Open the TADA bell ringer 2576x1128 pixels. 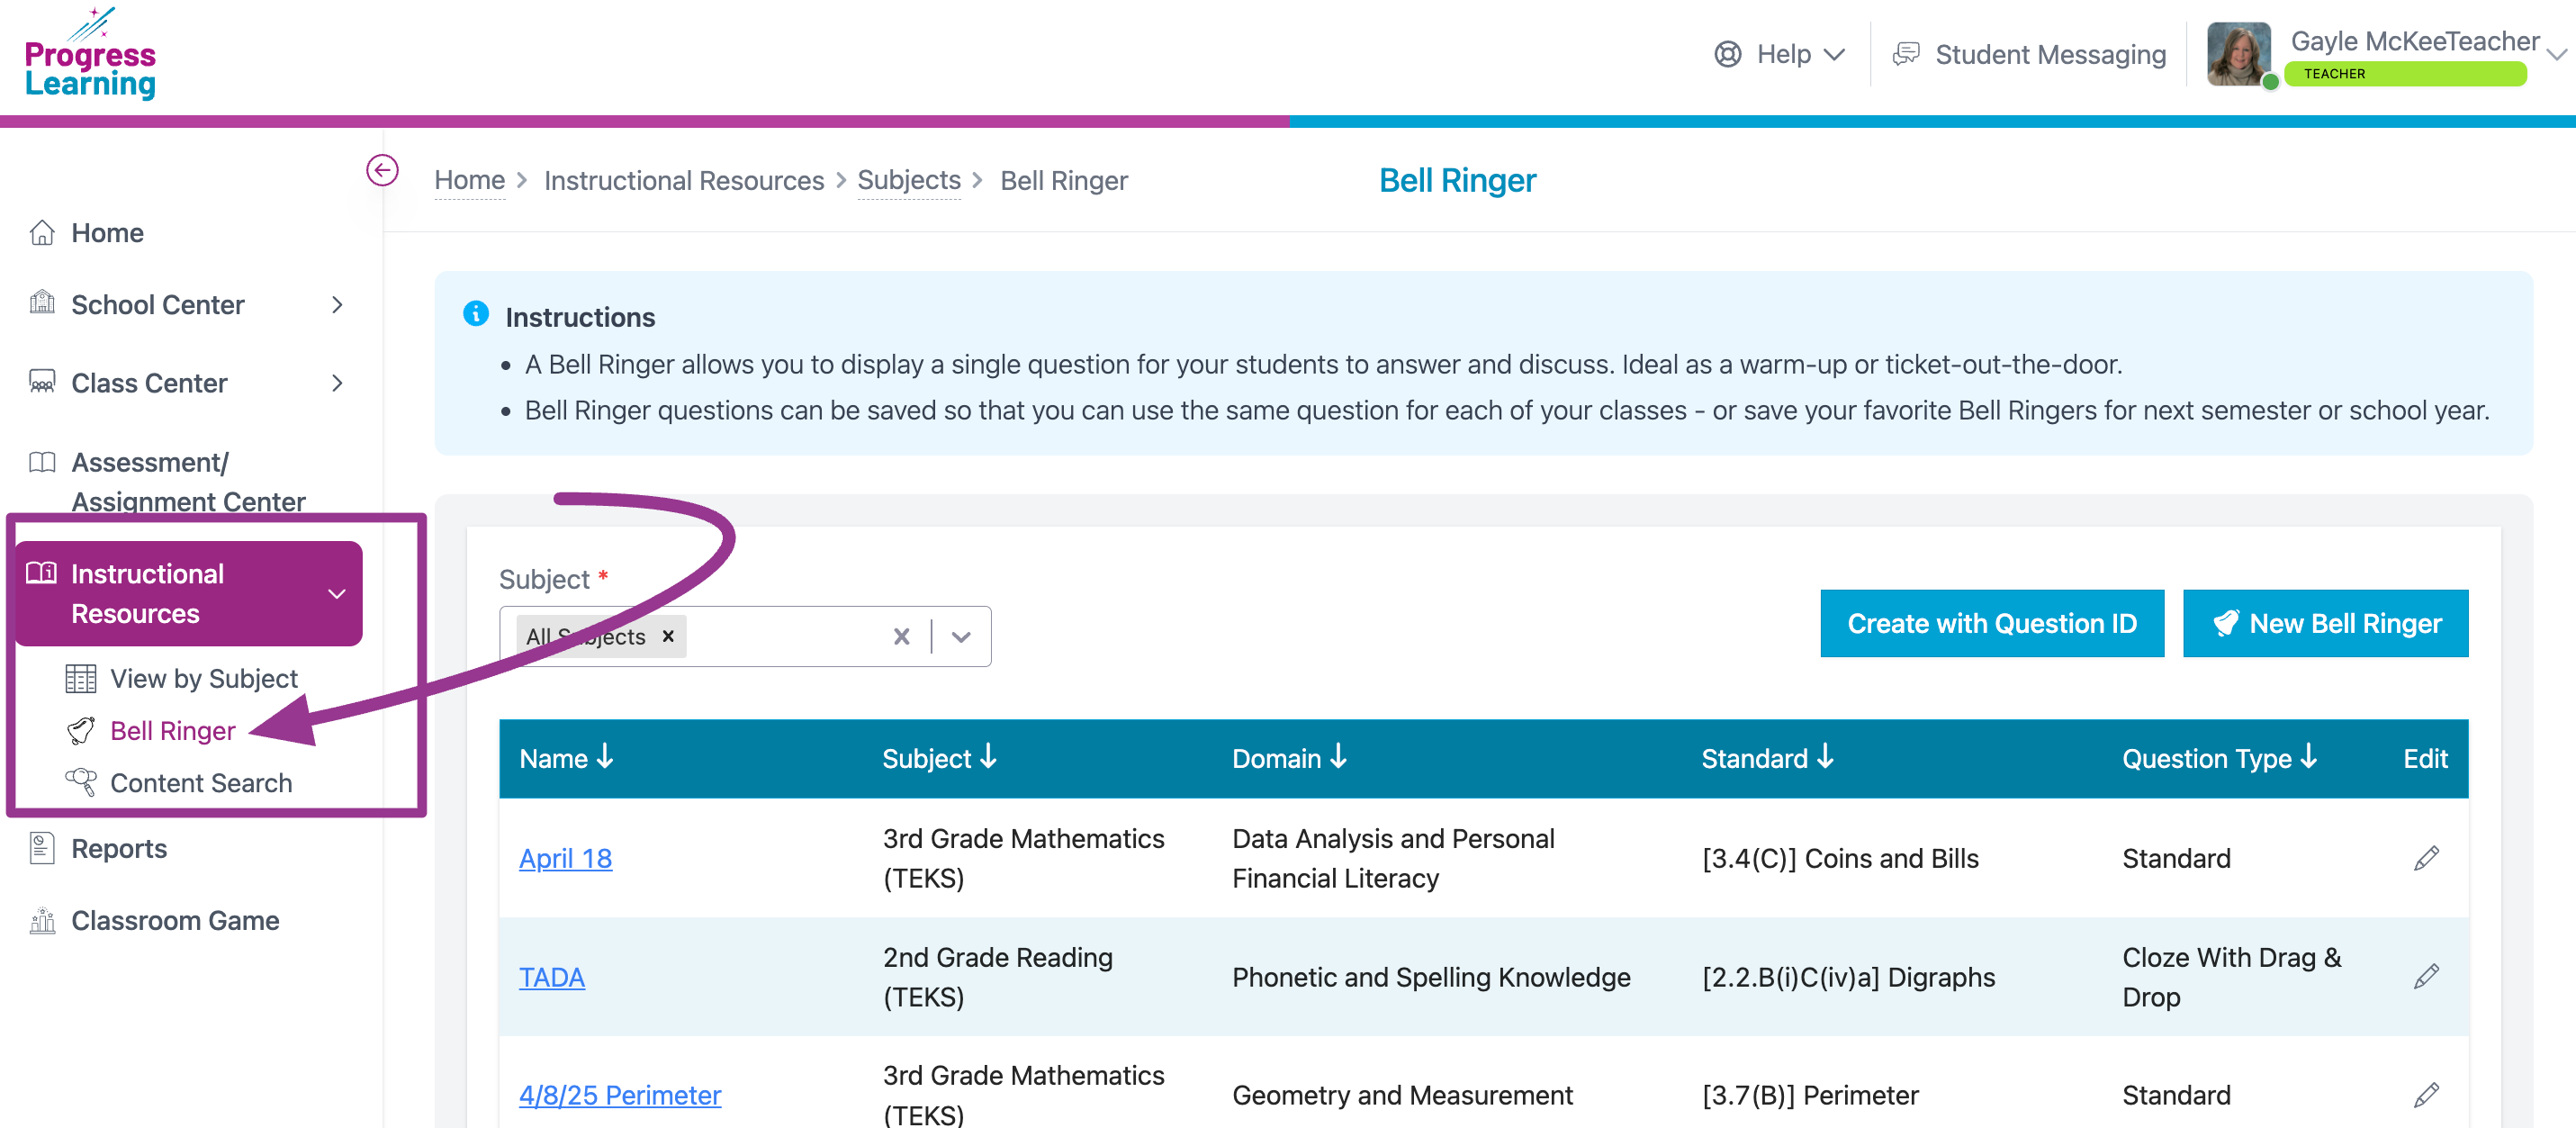pyautogui.click(x=551, y=977)
